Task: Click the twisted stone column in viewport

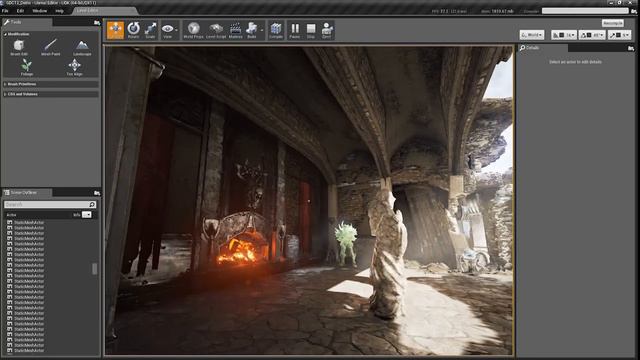Action: point(387,255)
